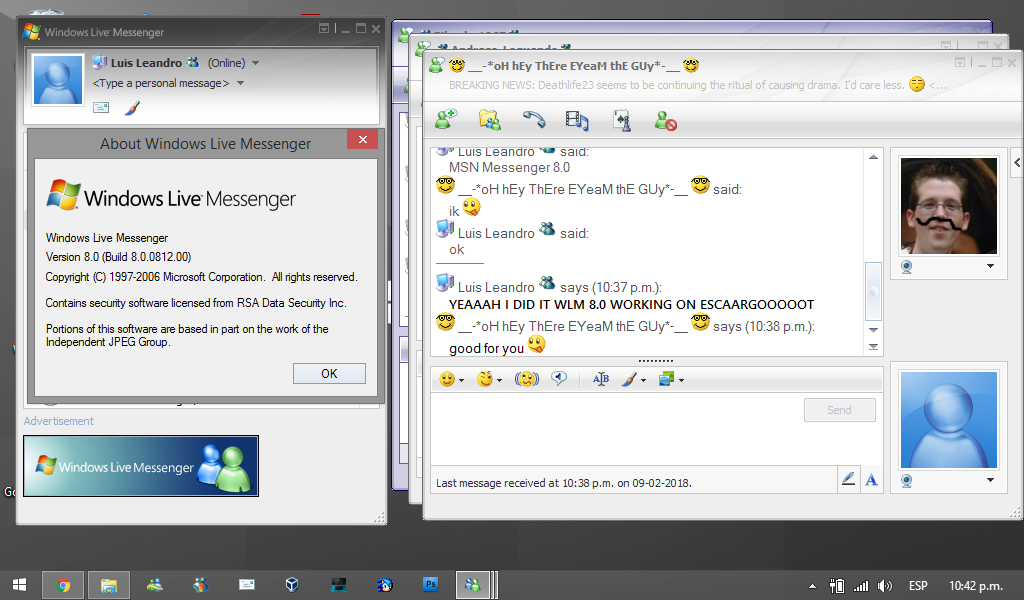Screen dimensions: 1024x600
Task: Click Type a personal message field
Action: (161, 84)
